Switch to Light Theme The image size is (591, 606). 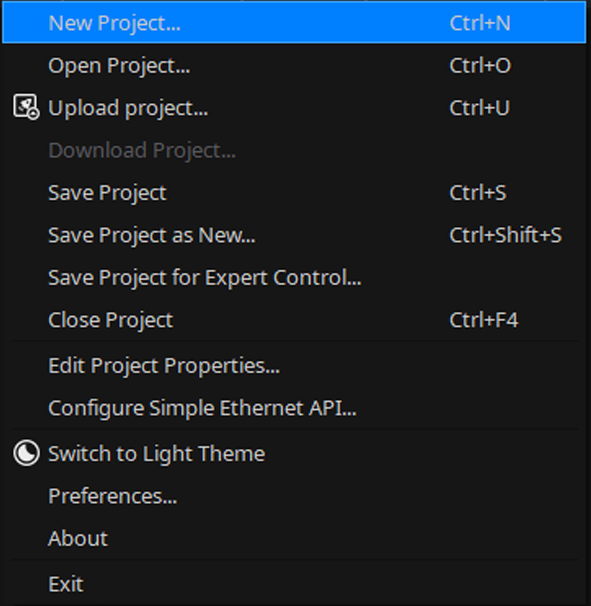294,453
